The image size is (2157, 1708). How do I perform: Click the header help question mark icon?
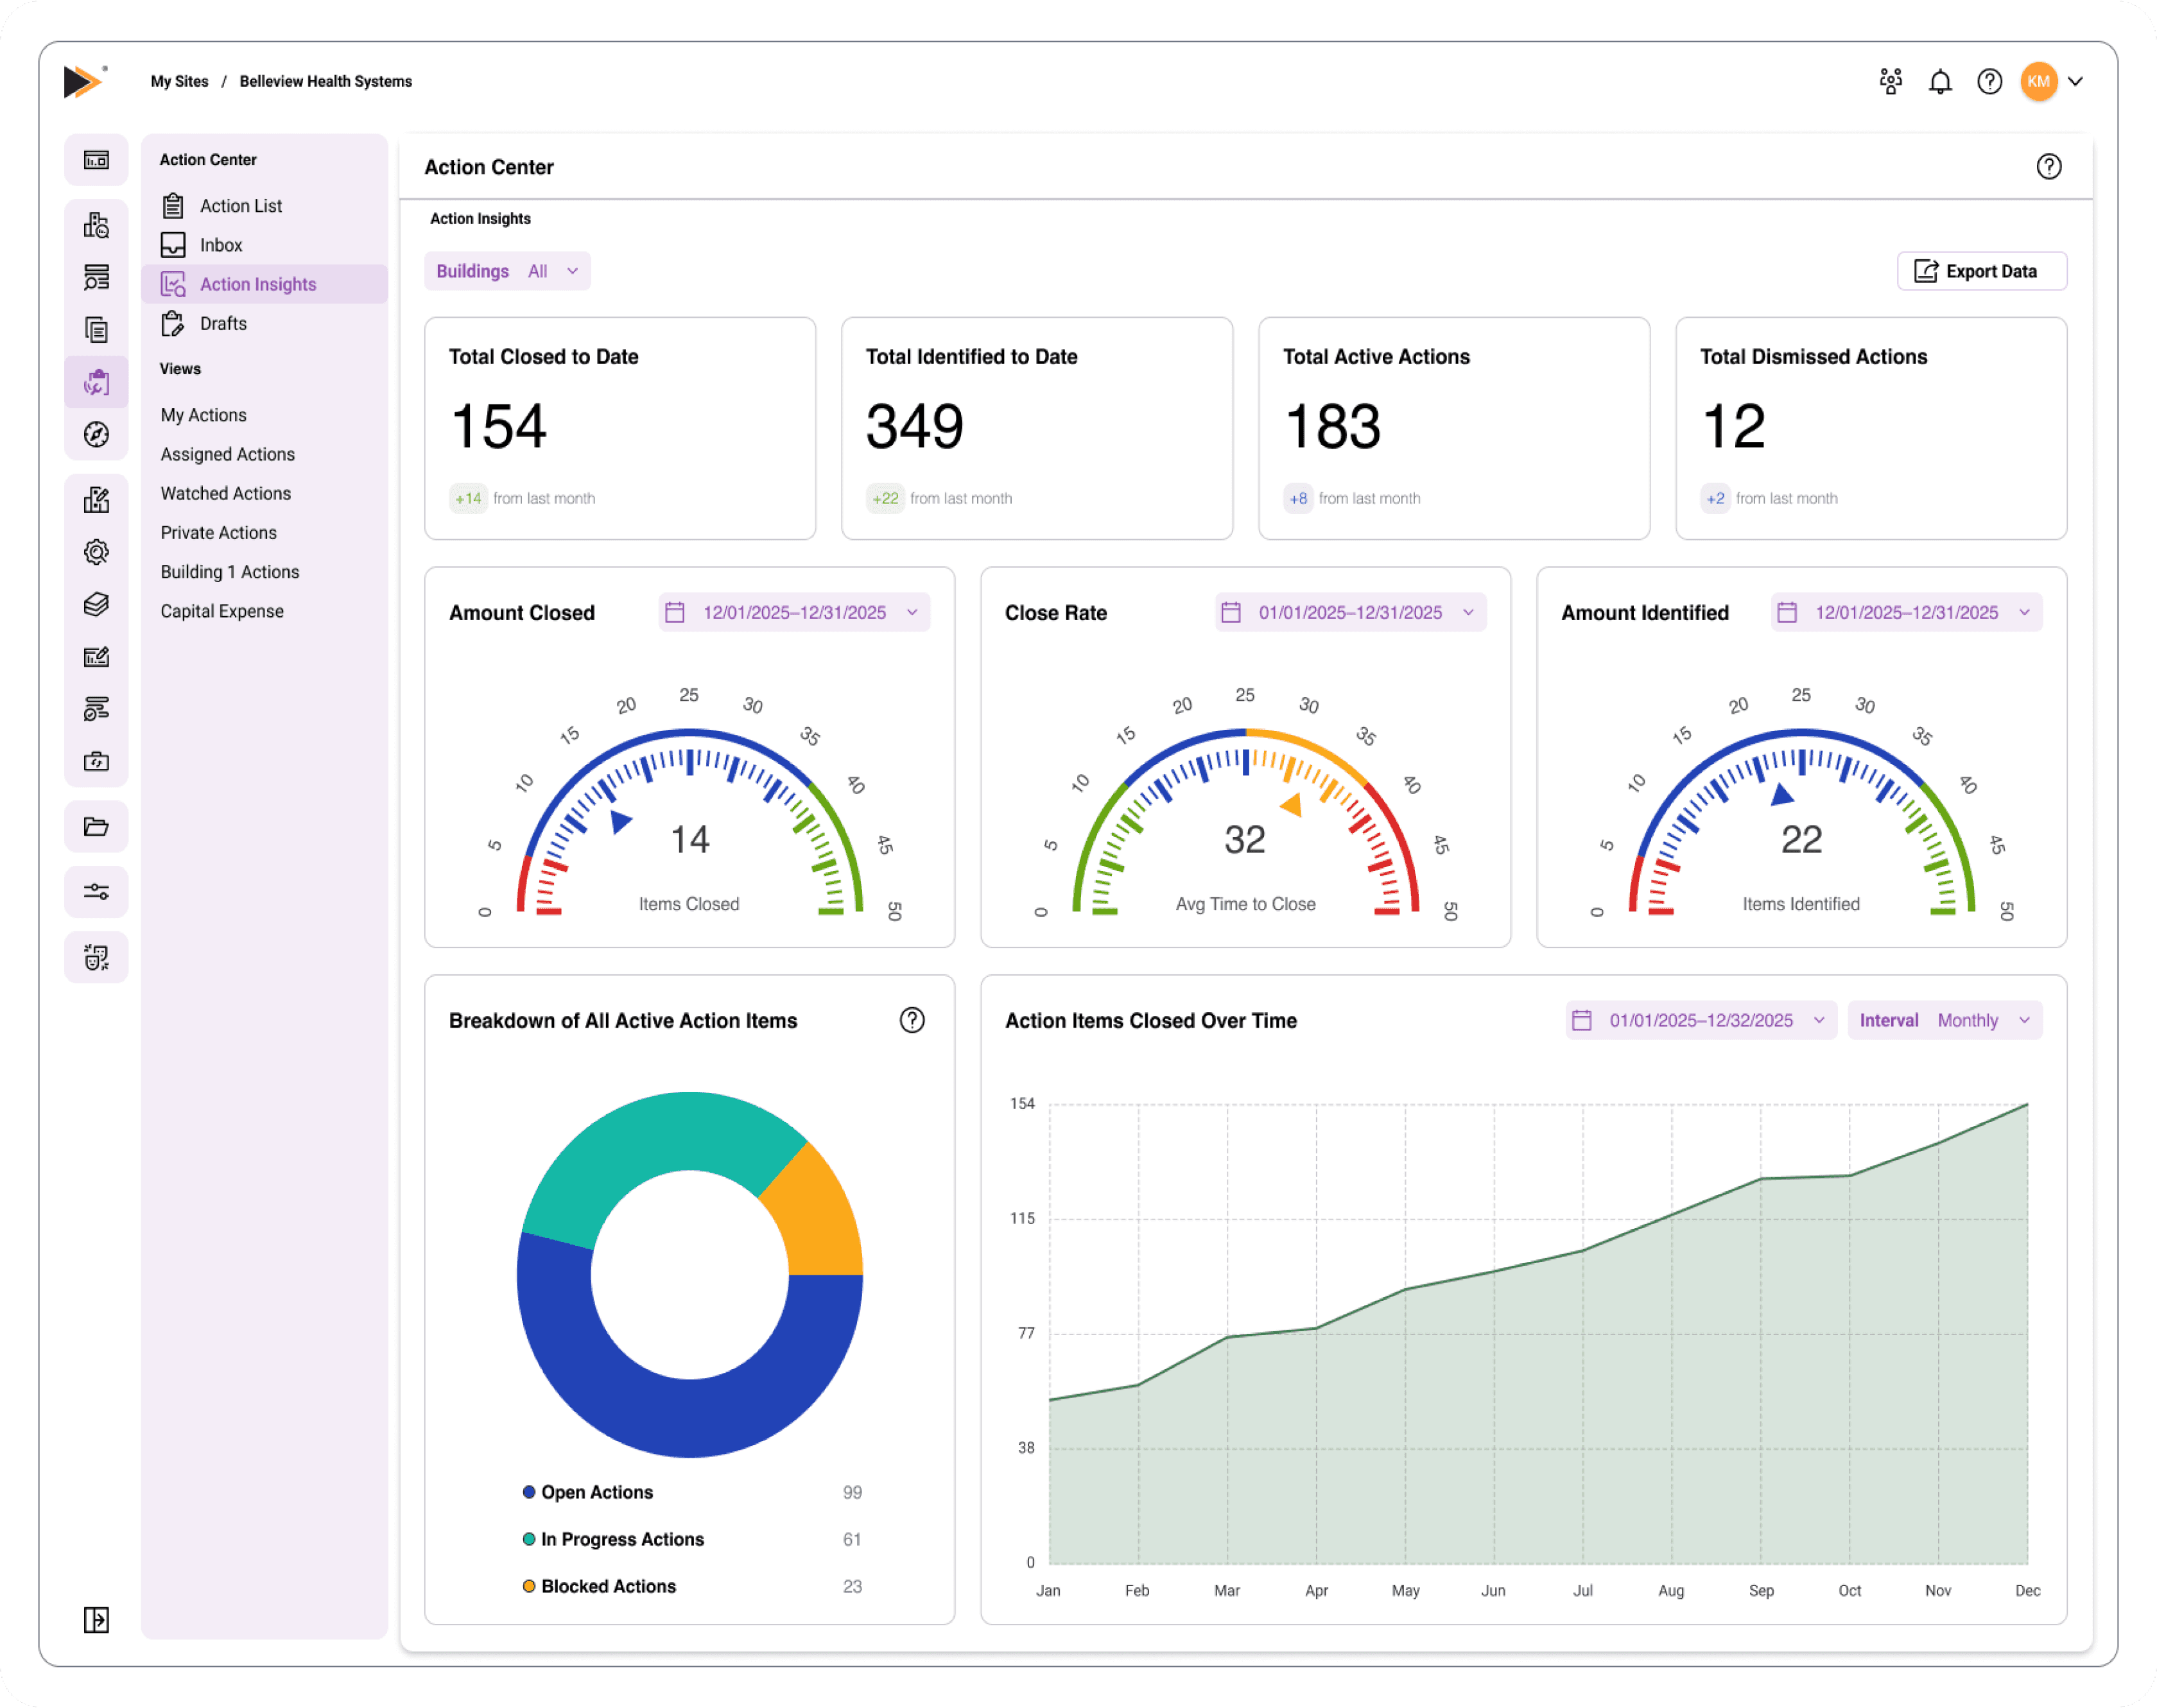(x=1989, y=82)
